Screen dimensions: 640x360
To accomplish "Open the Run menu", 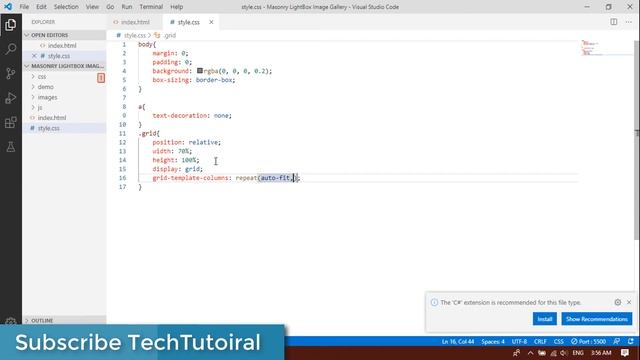I will click(x=127, y=7).
